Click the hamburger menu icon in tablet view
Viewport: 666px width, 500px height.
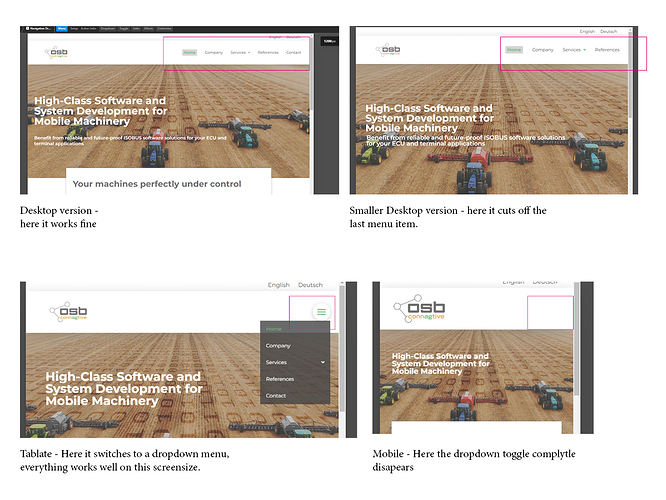[321, 311]
